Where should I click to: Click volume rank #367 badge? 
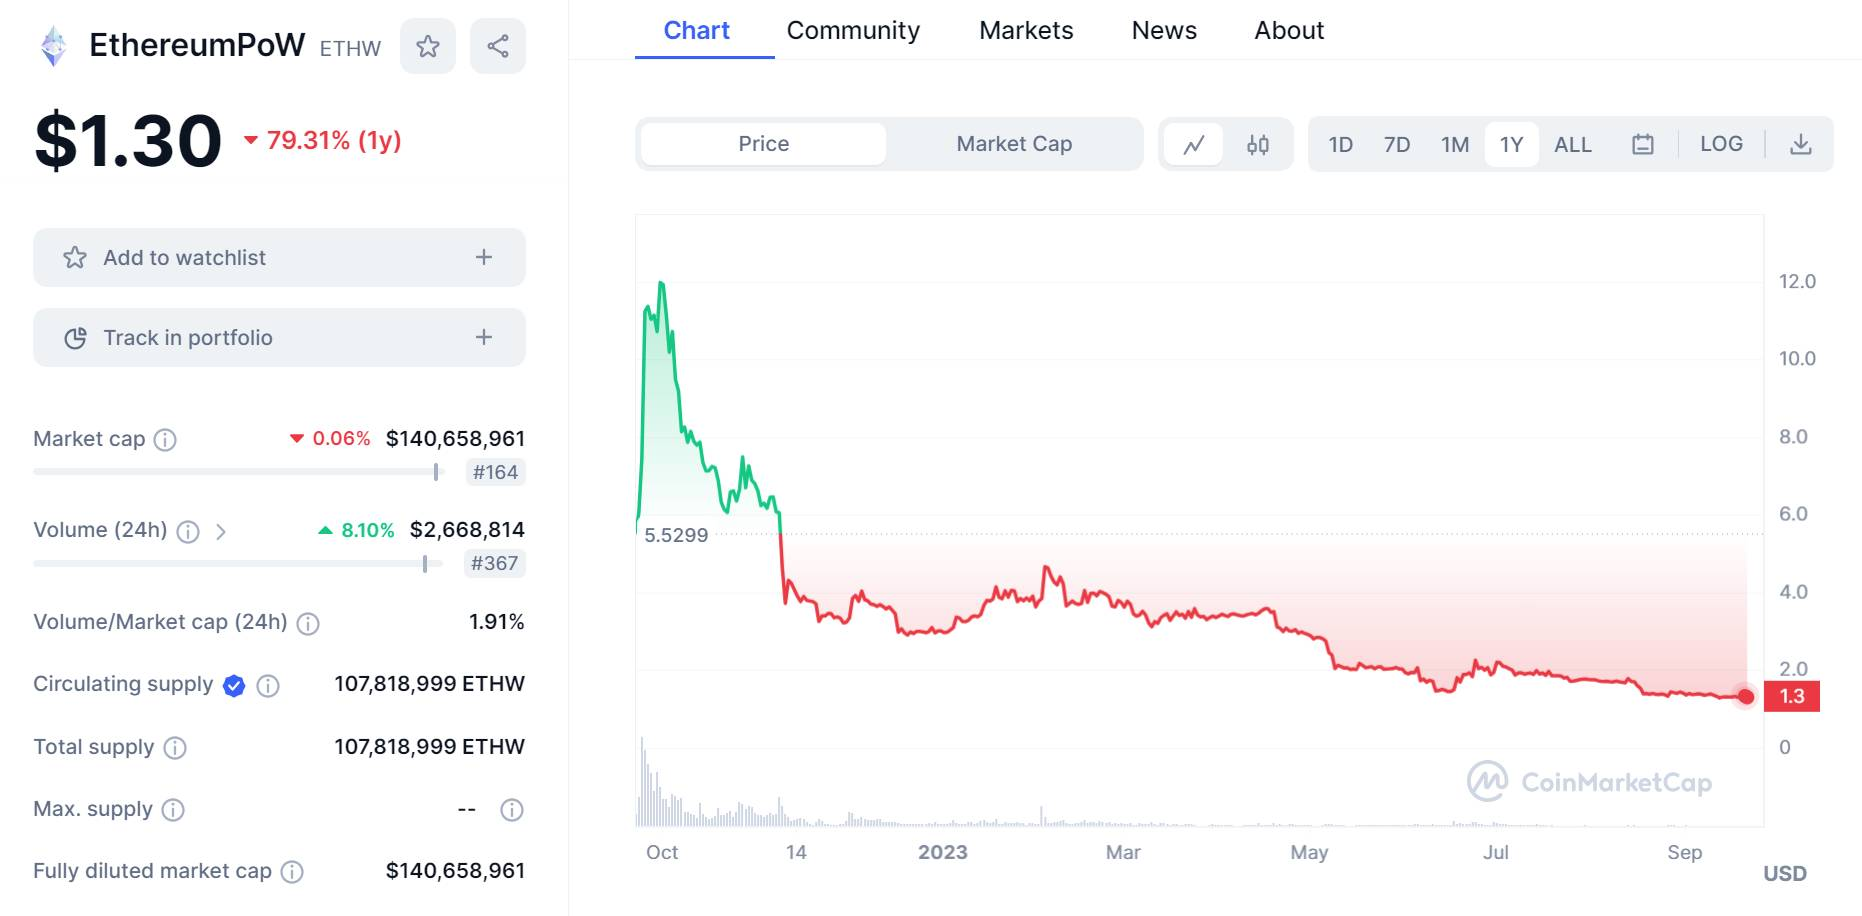495,564
